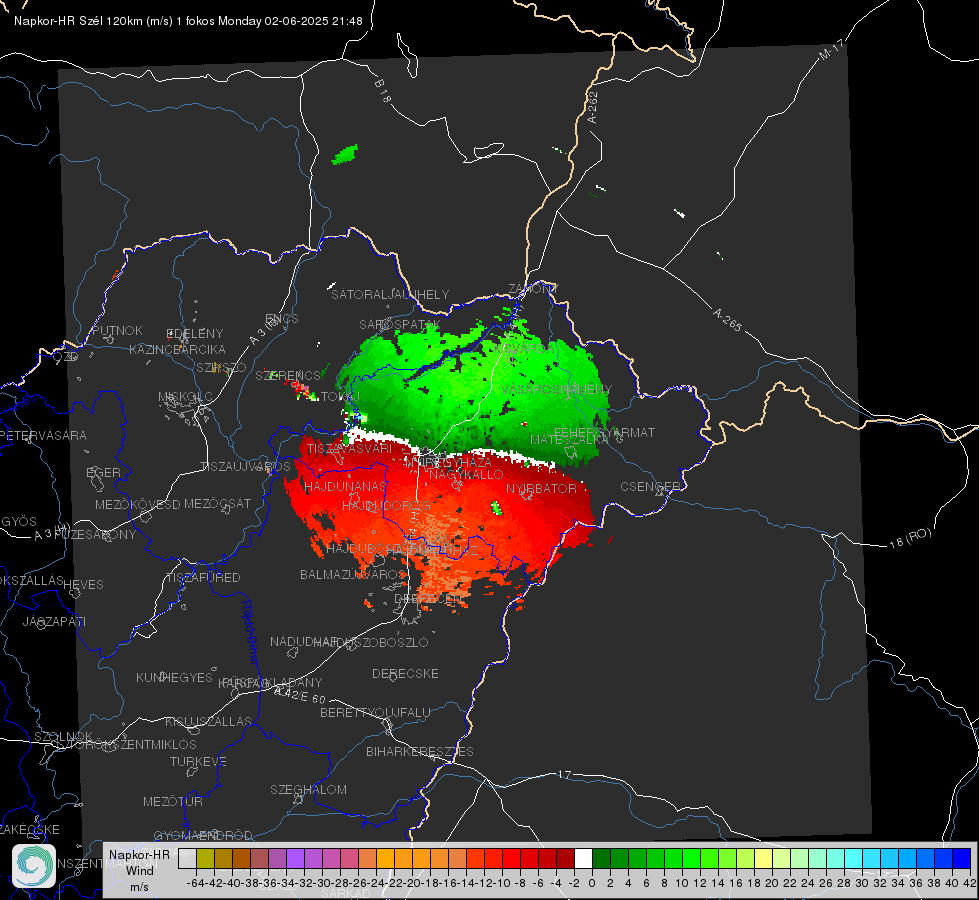
Task: Click the light grey first legend swatch
Action: 187,858
